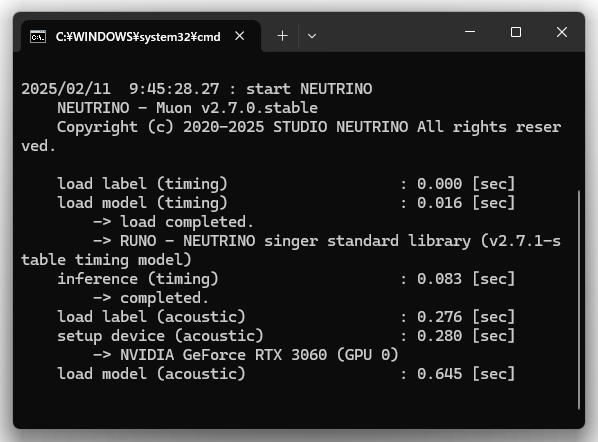Click the 0.645 [sec] acoustic model value

click(x=466, y=374)
